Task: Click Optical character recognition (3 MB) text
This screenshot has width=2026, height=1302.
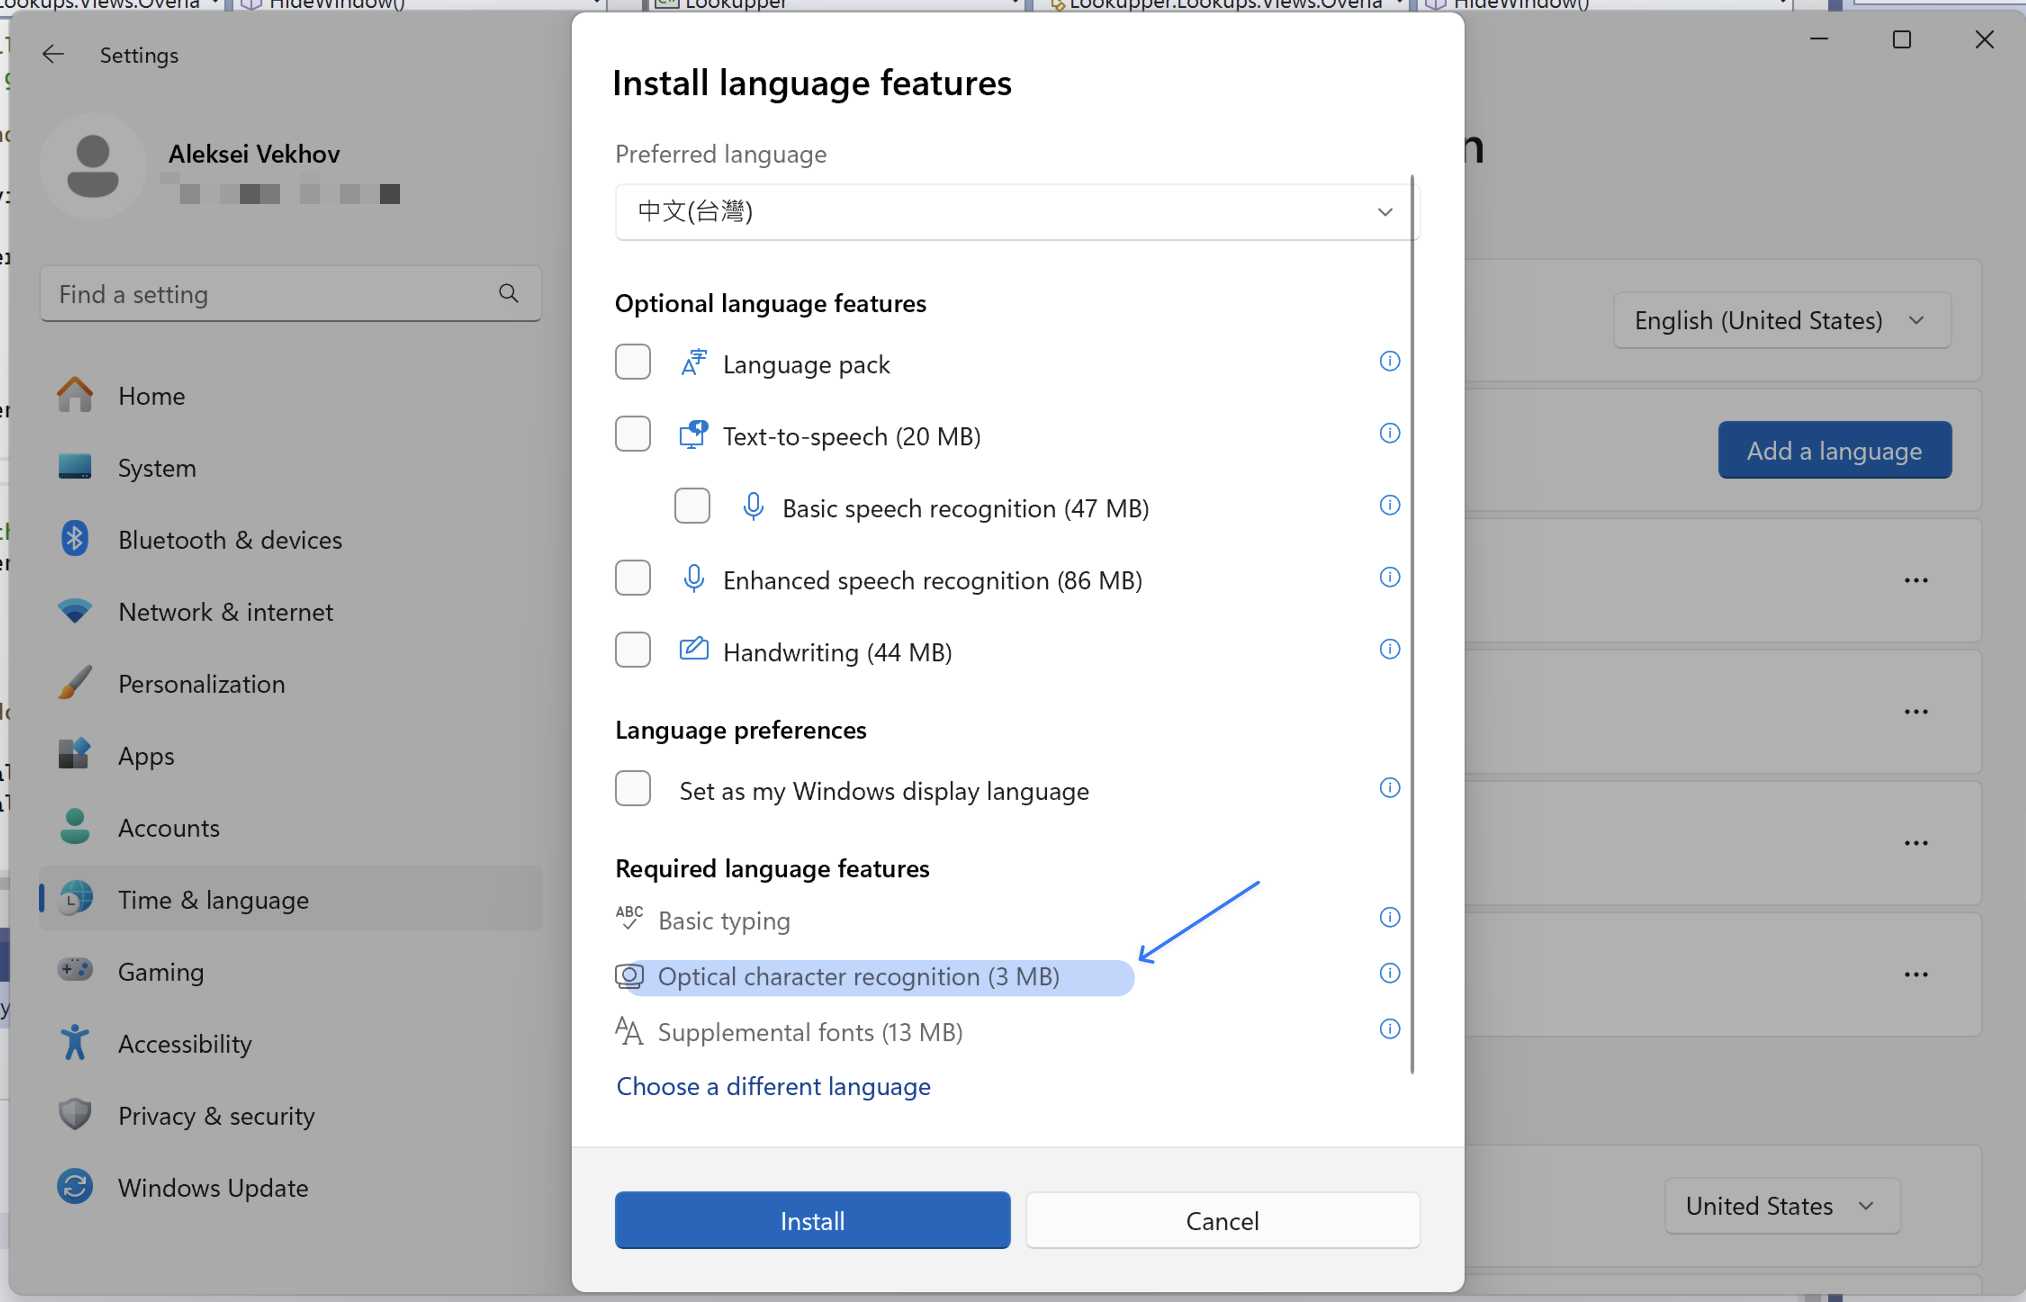Action: click(858, 976)
